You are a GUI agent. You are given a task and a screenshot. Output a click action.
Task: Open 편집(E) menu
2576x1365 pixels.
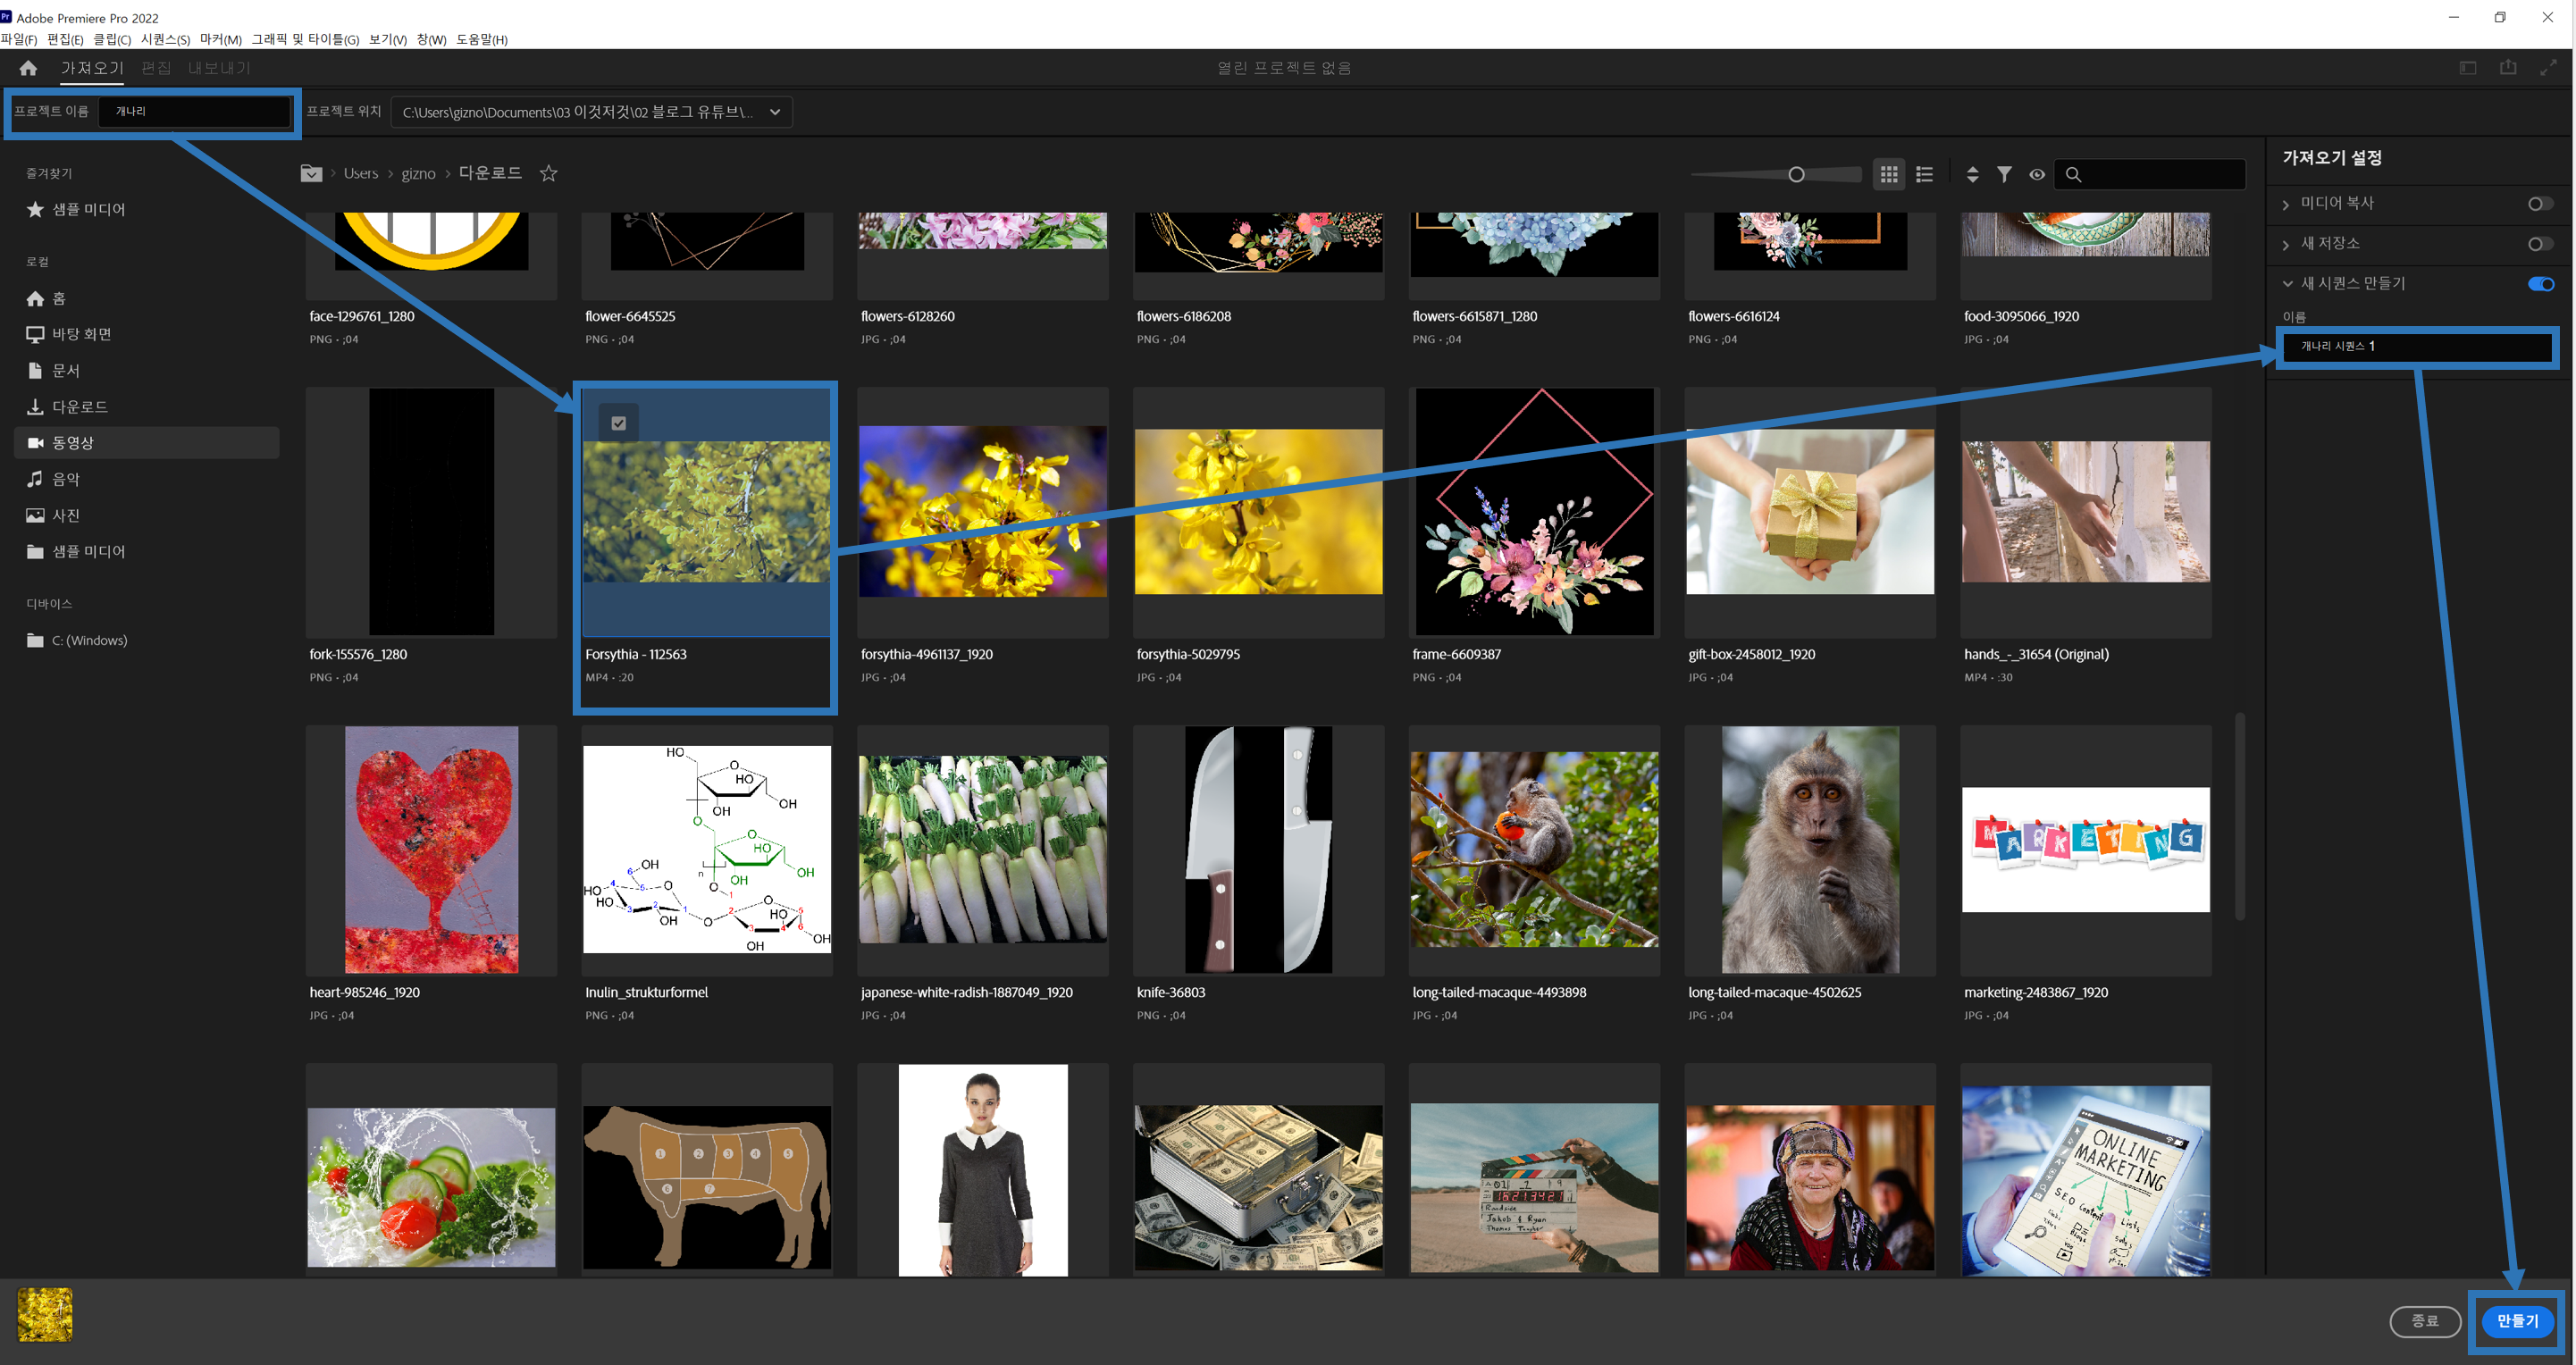click(65, 39)
